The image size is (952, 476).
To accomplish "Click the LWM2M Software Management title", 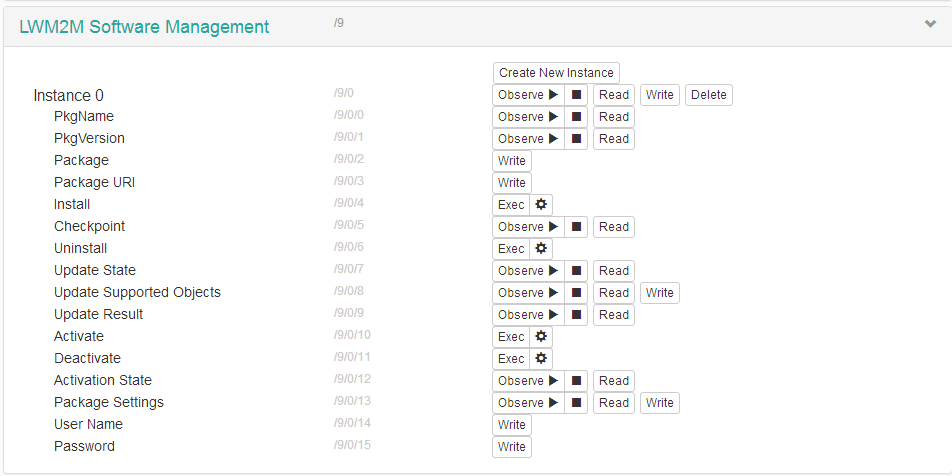I will (x=144, y=27).
